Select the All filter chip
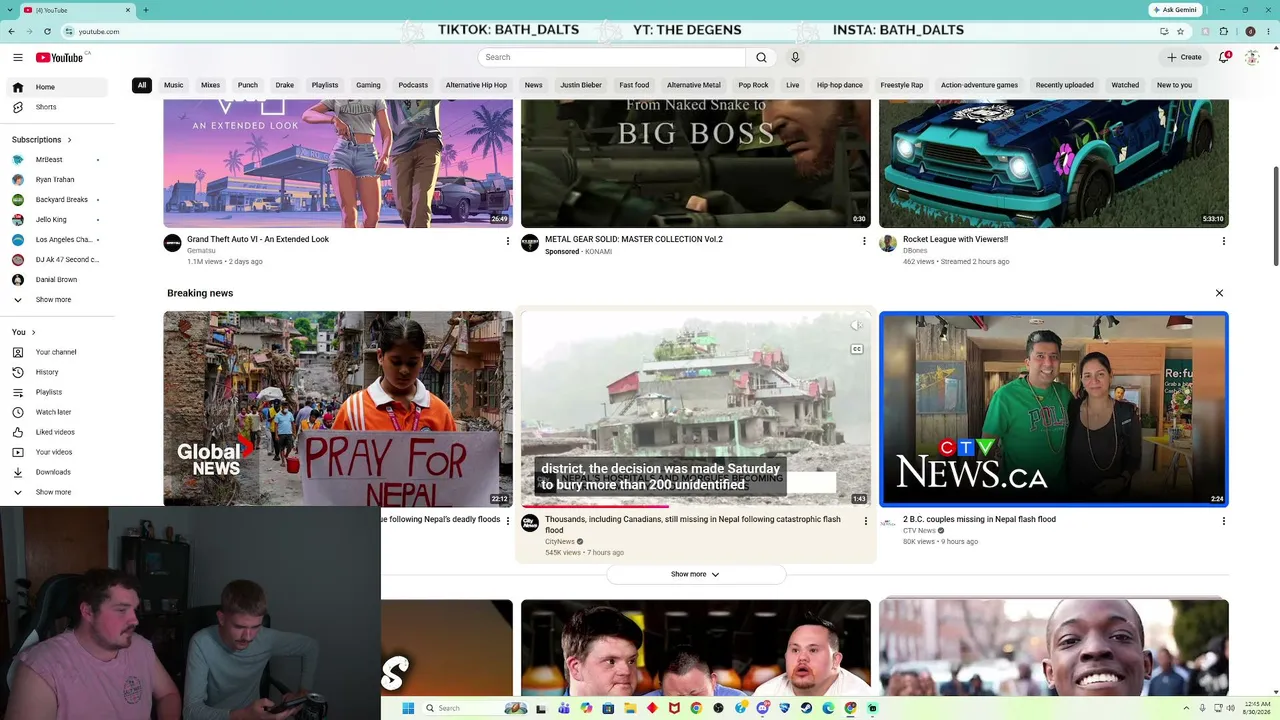Screen dimensions: 1280x720 (x=142, y=85)
